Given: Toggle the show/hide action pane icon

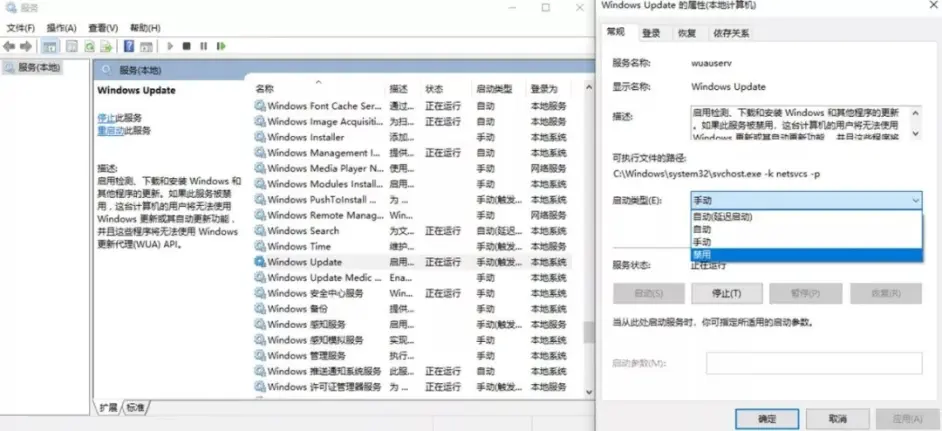Looking at the screenshot, I should [x=146, y=46].
